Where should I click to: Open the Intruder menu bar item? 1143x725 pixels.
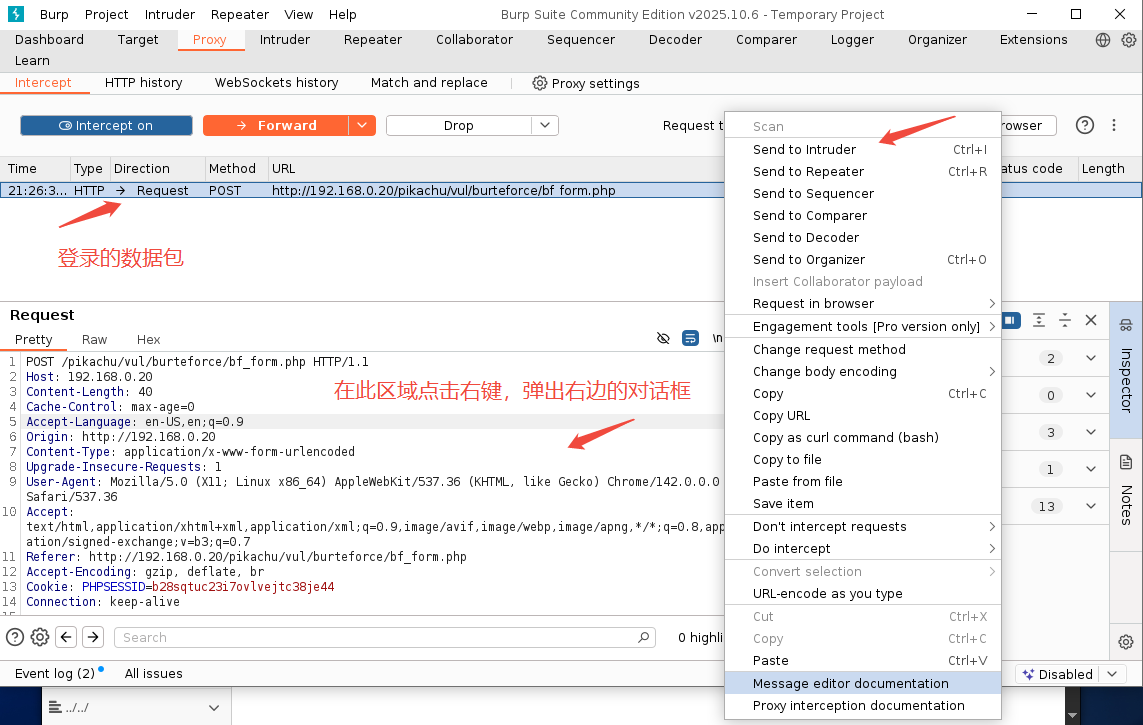[x=169, y=15]
